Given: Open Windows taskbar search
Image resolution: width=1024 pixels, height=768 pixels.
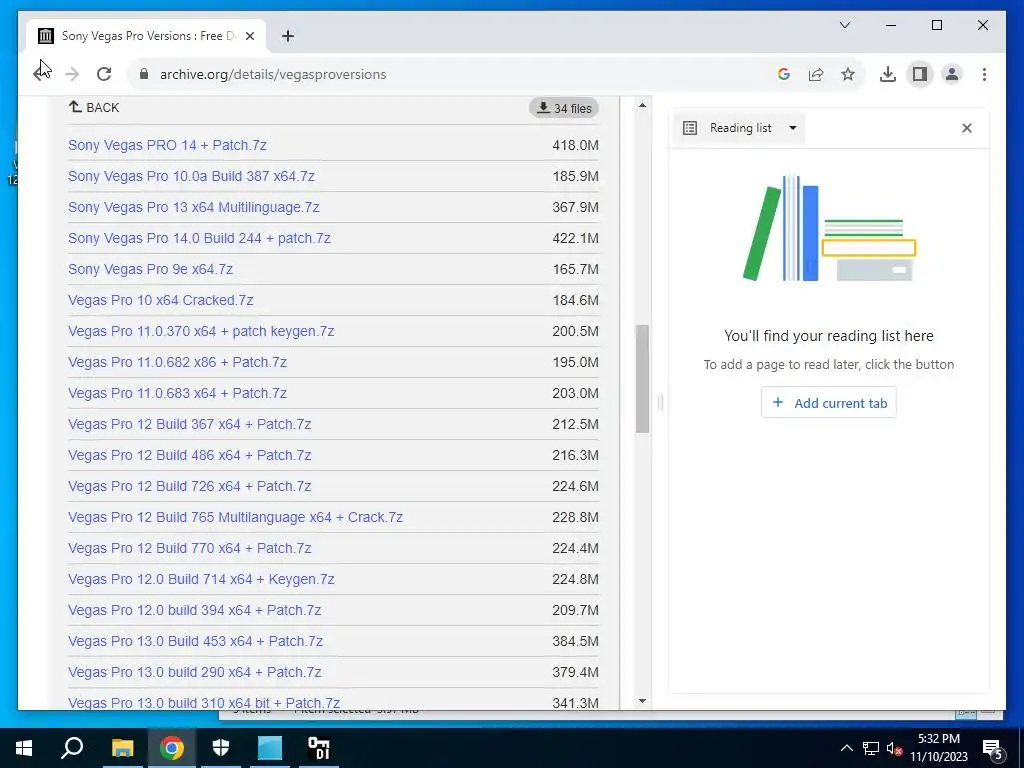Looking at the screenshot, I should tap(72, 748).
